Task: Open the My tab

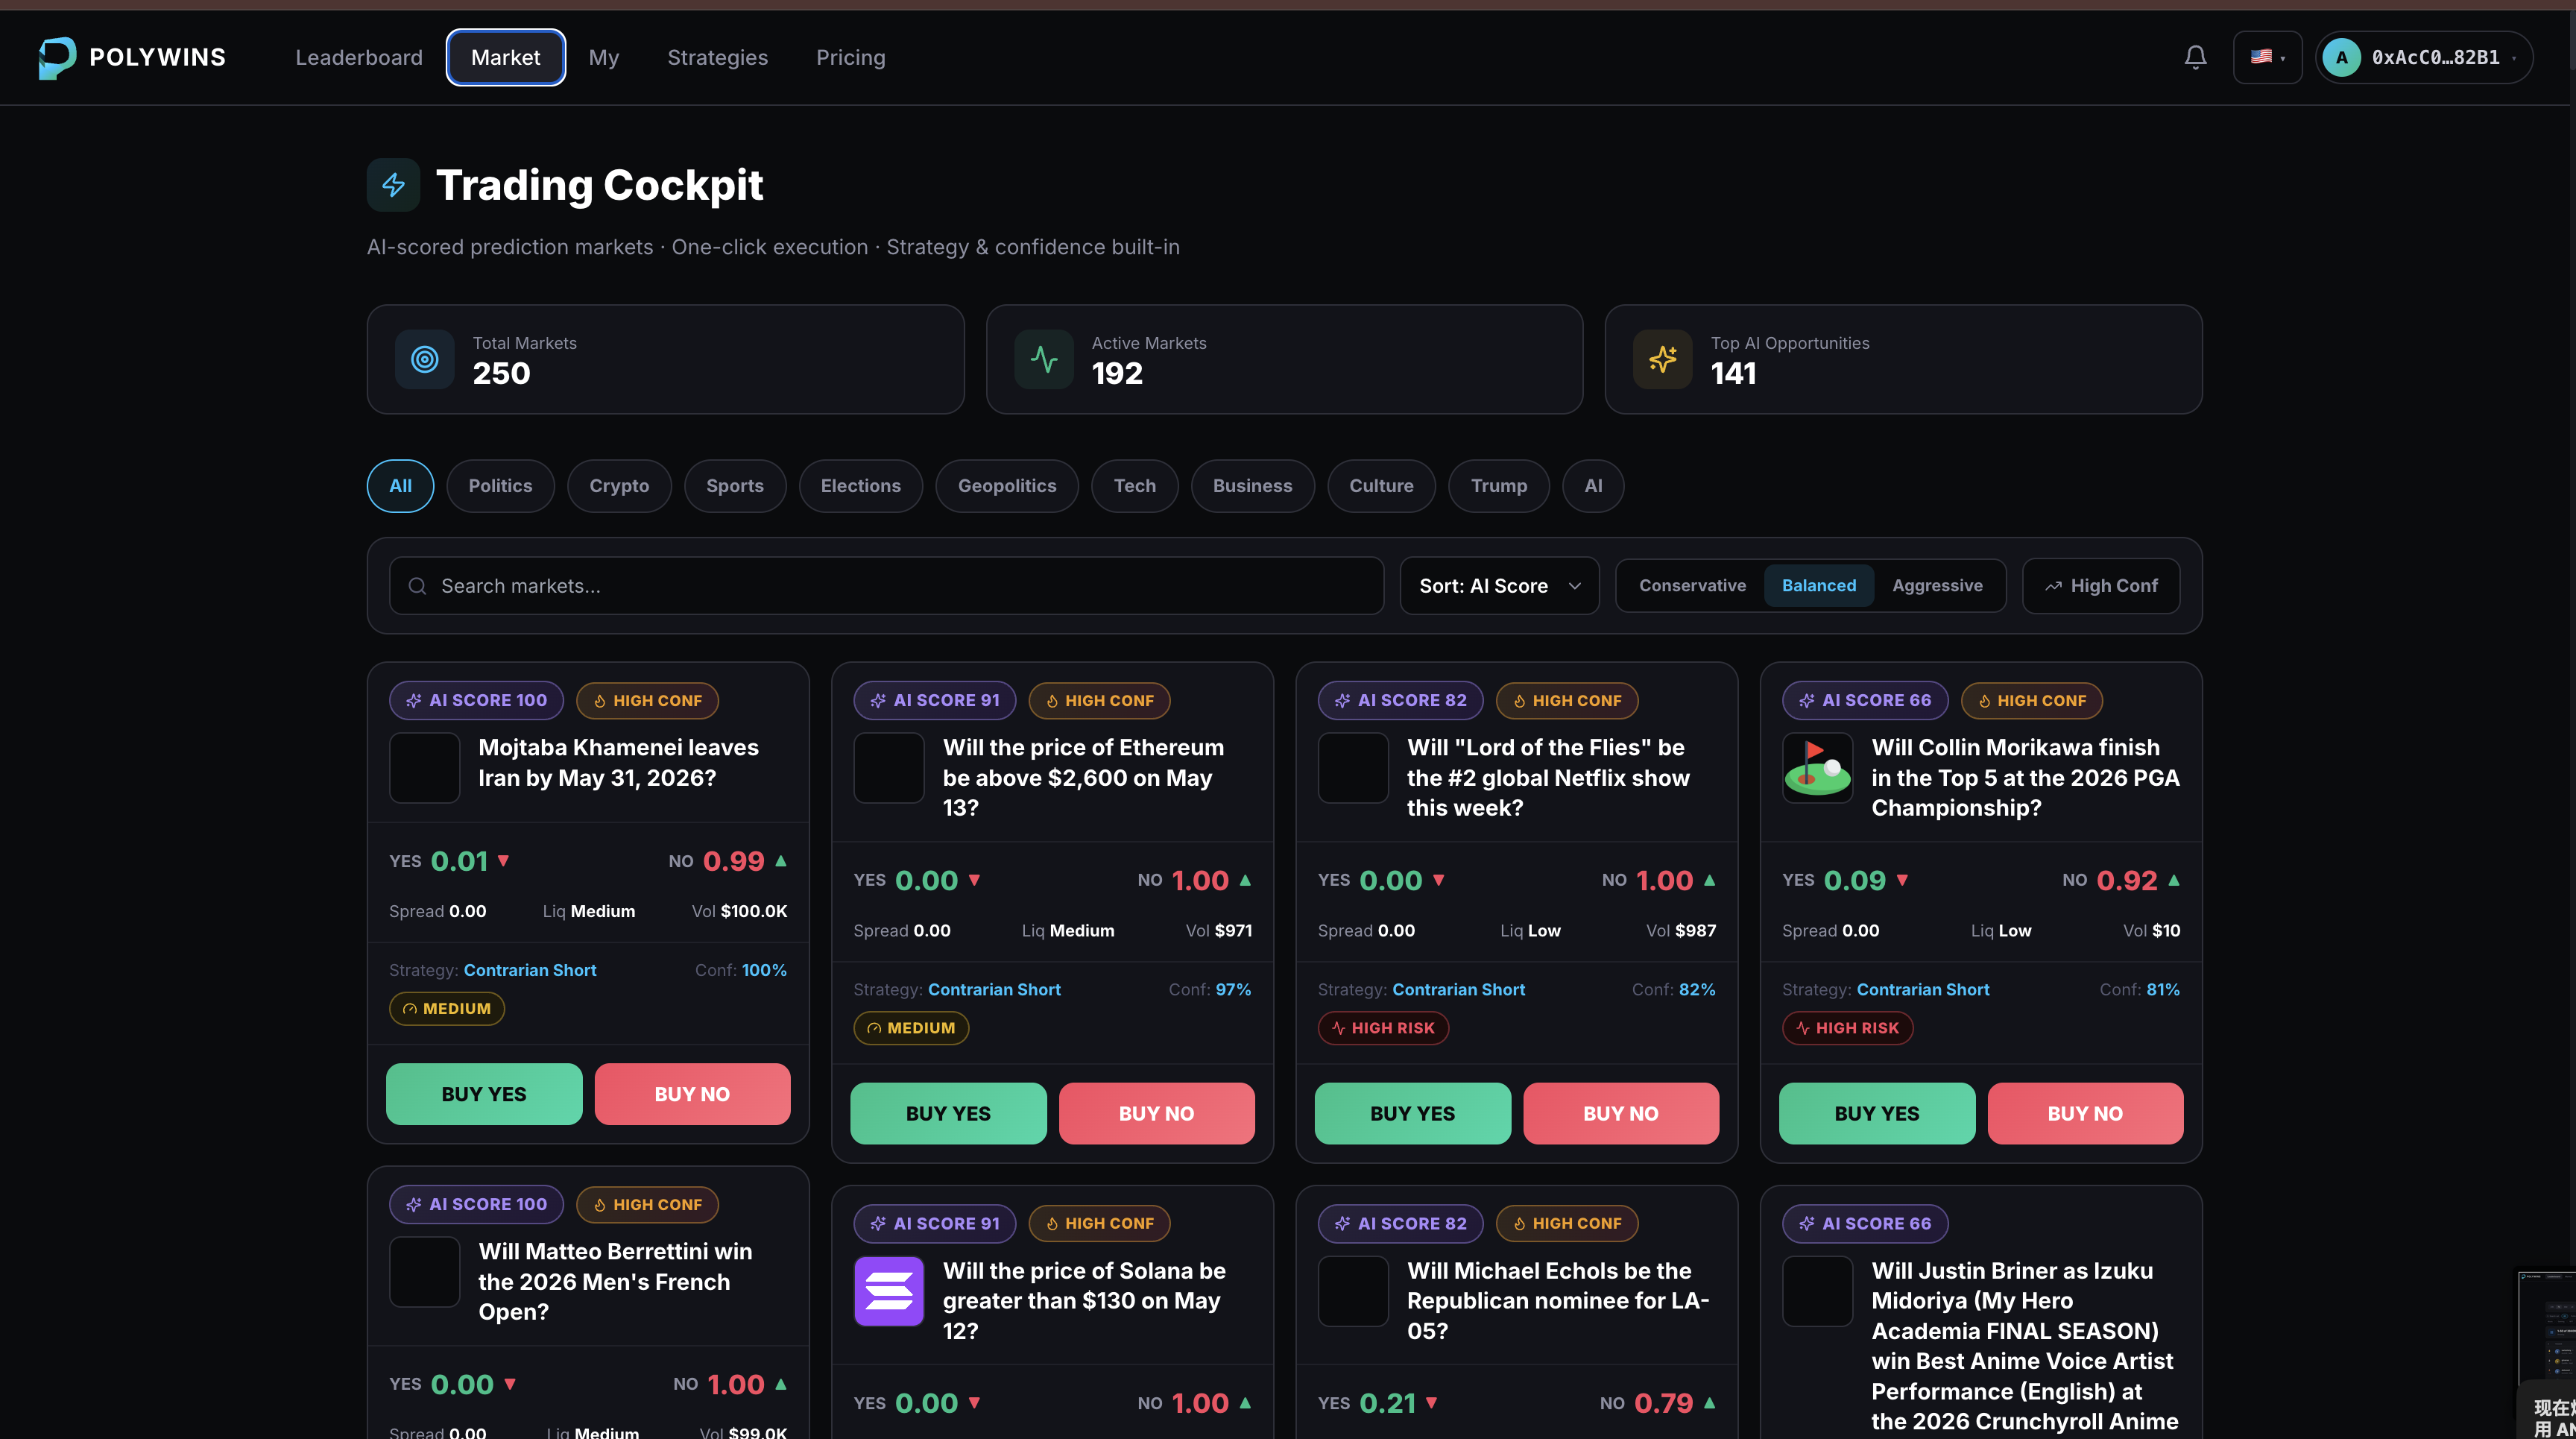Action: point(604,58)
